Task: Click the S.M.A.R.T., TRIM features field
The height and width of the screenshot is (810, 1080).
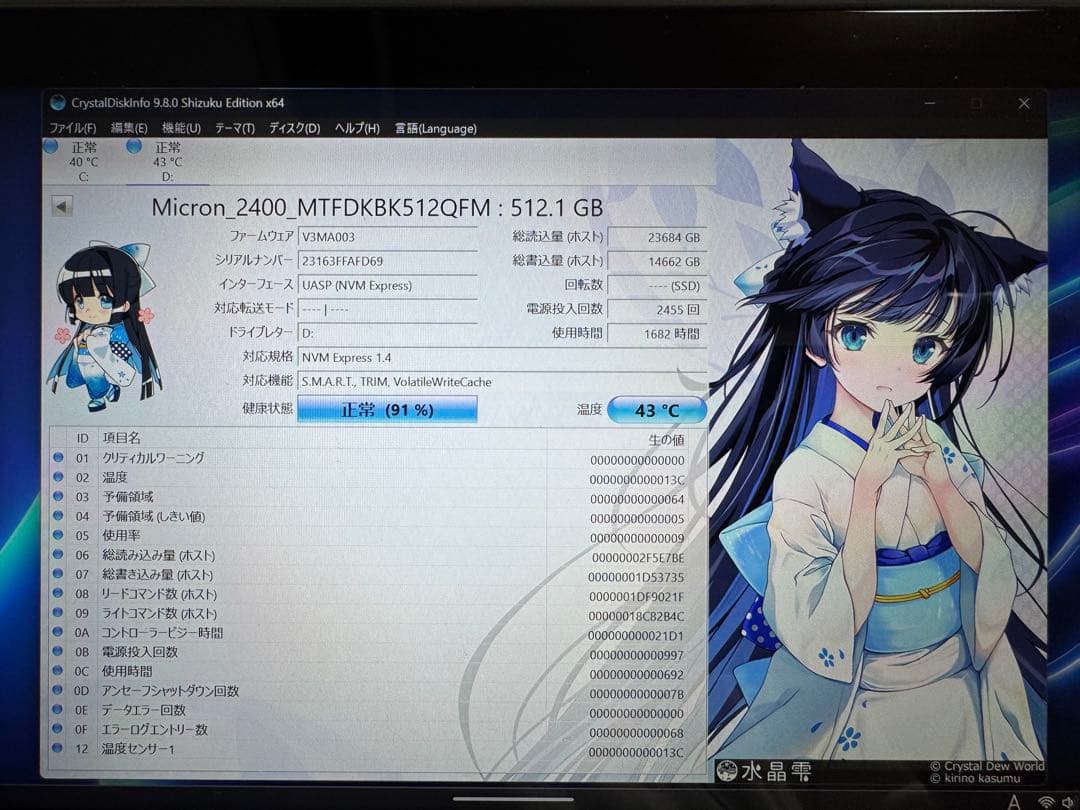Action: tap(502, 382)
